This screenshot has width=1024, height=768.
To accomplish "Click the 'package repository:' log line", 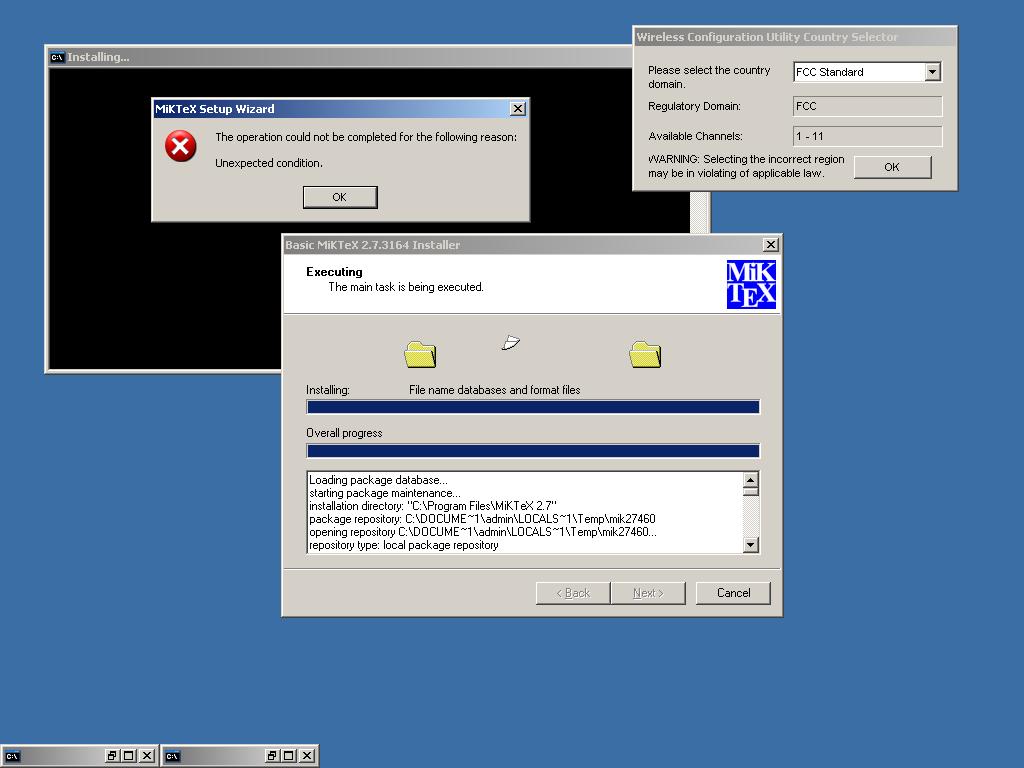I will click(482, 519).
